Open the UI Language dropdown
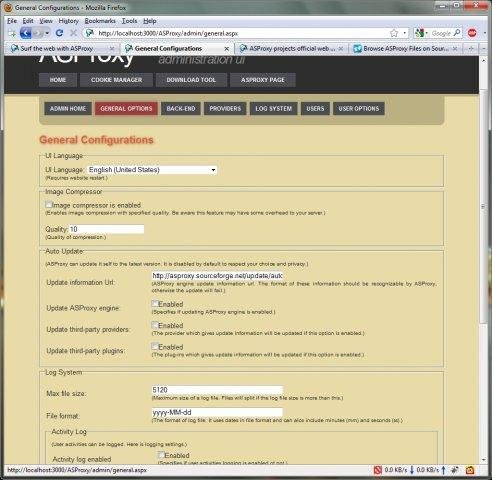 click(152, 170)
